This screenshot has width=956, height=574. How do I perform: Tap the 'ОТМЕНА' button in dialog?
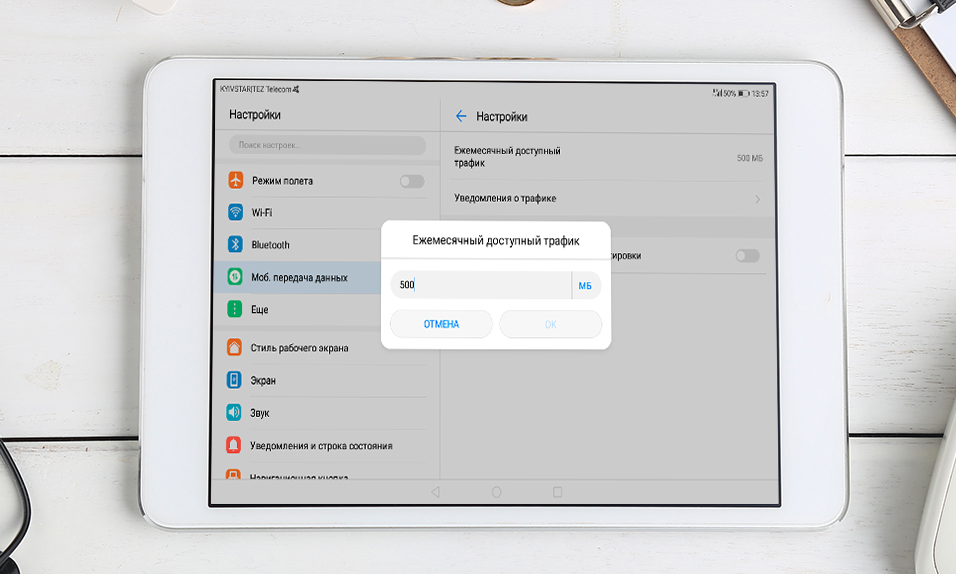[441, 324]
